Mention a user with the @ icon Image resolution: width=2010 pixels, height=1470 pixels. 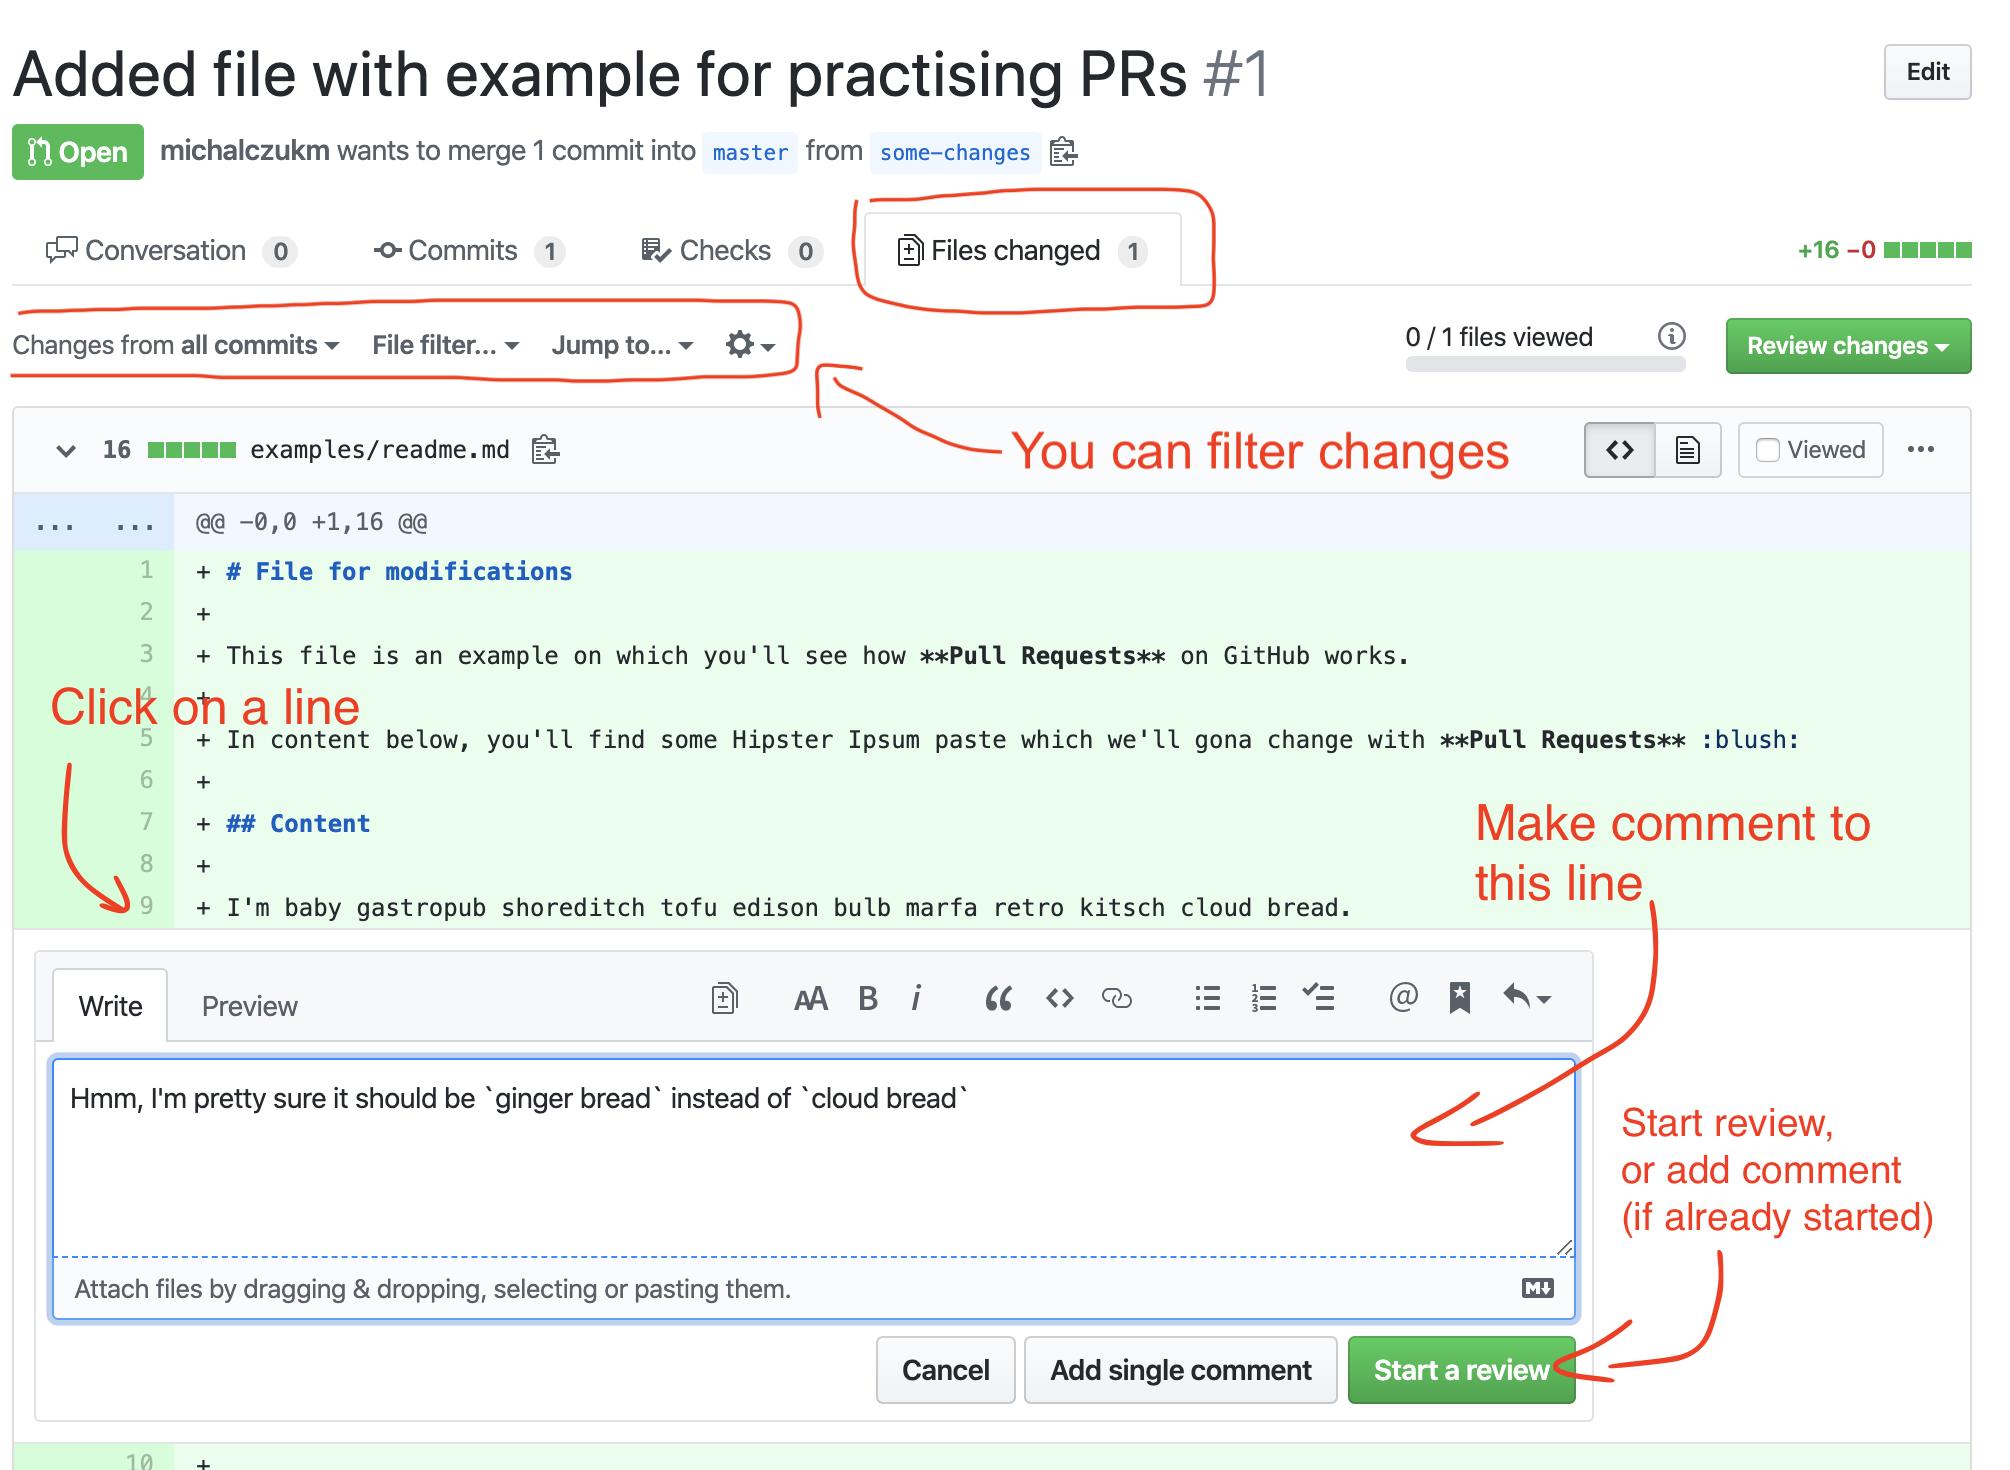coord(1403,997)
